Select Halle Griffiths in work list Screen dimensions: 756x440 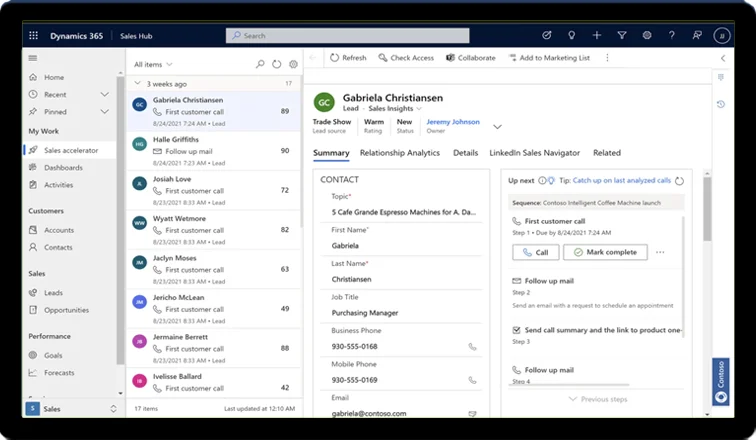click(213, 151)
